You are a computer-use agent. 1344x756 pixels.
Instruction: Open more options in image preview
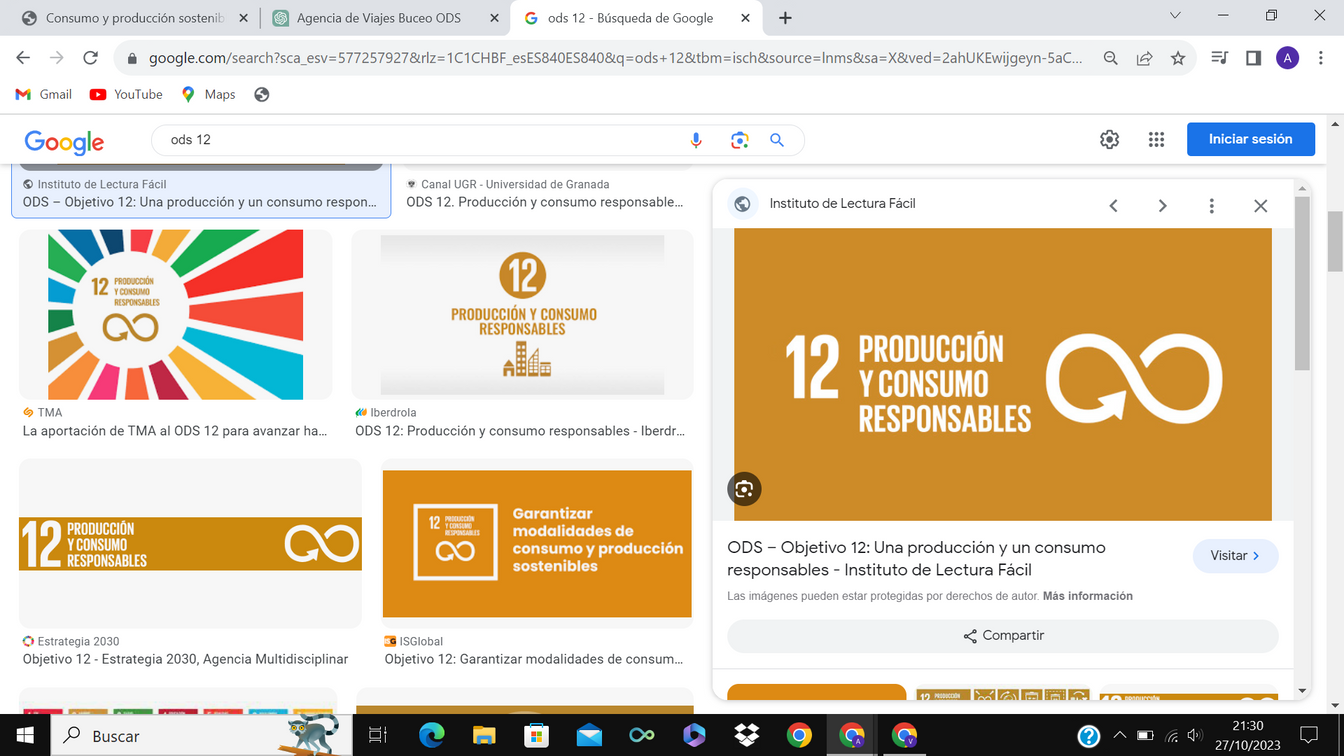point(1211,205)
